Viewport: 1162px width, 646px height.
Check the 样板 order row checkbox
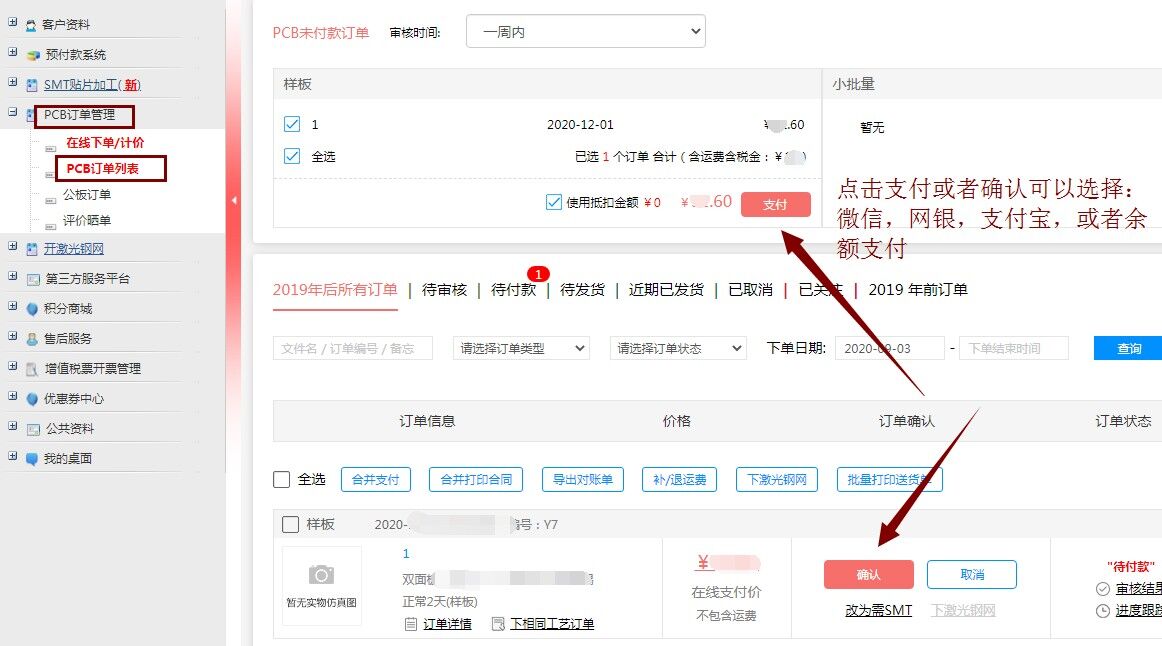click(291, 524)
